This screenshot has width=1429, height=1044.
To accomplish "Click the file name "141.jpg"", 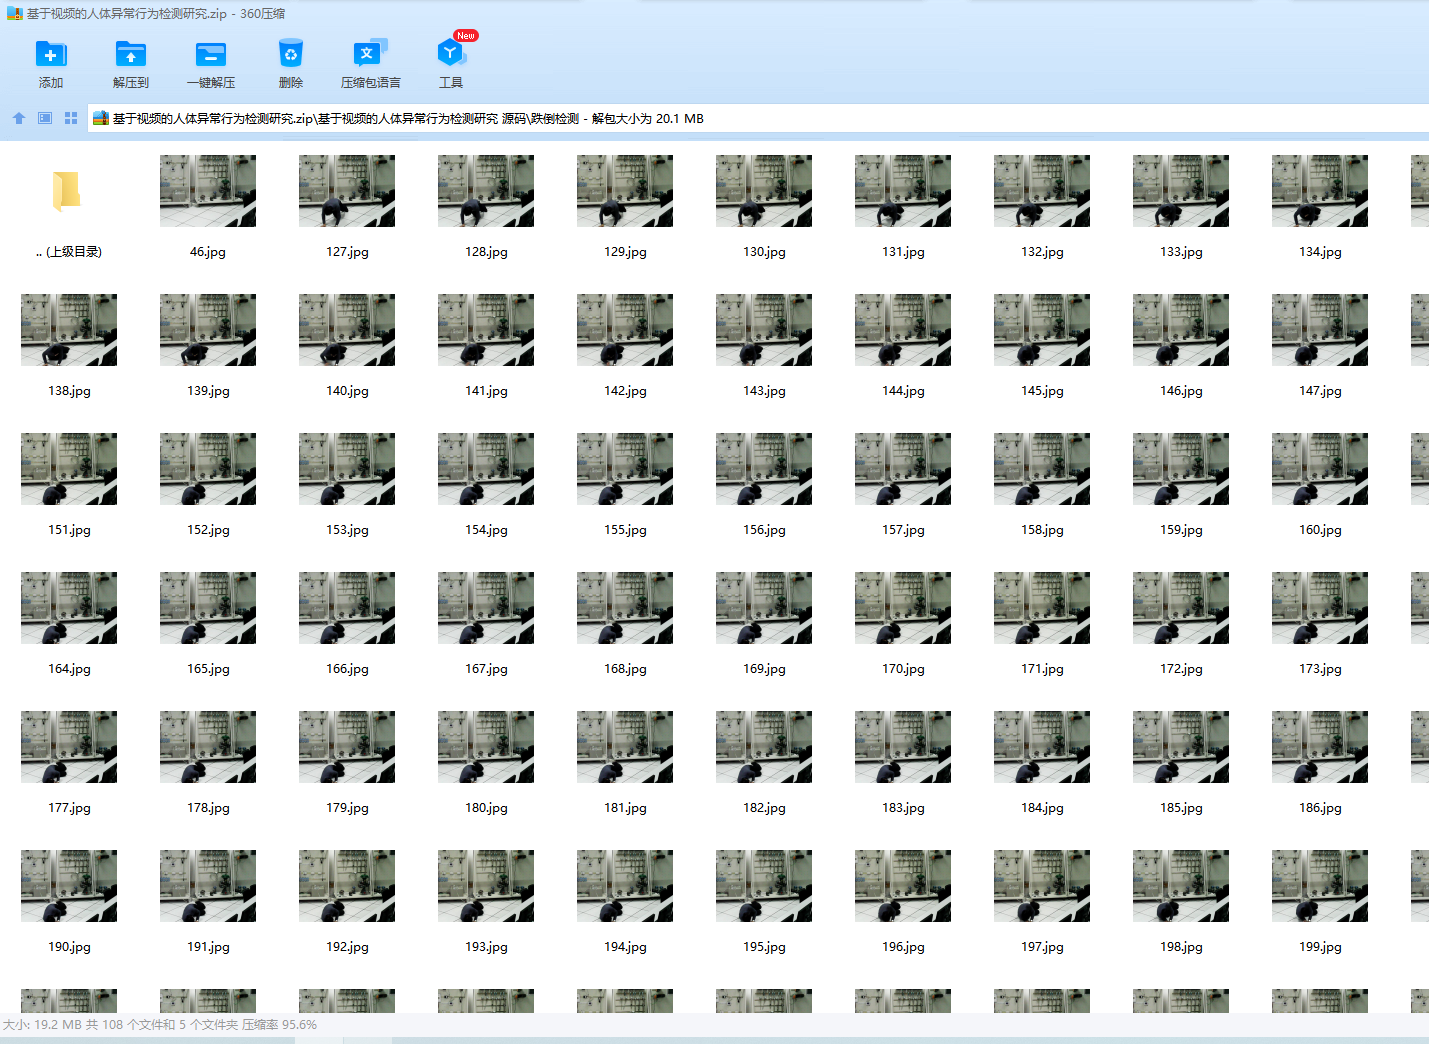I will (486, 391).
